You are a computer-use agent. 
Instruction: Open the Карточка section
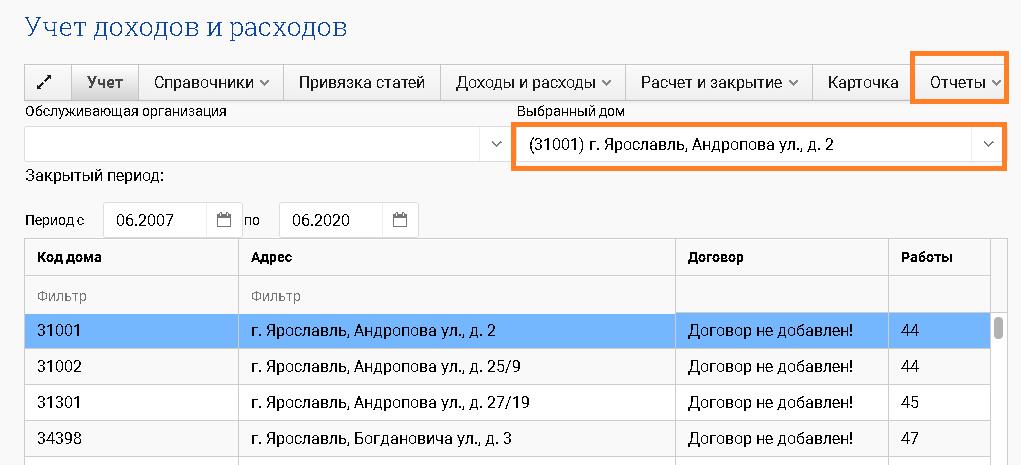[862, 83]
